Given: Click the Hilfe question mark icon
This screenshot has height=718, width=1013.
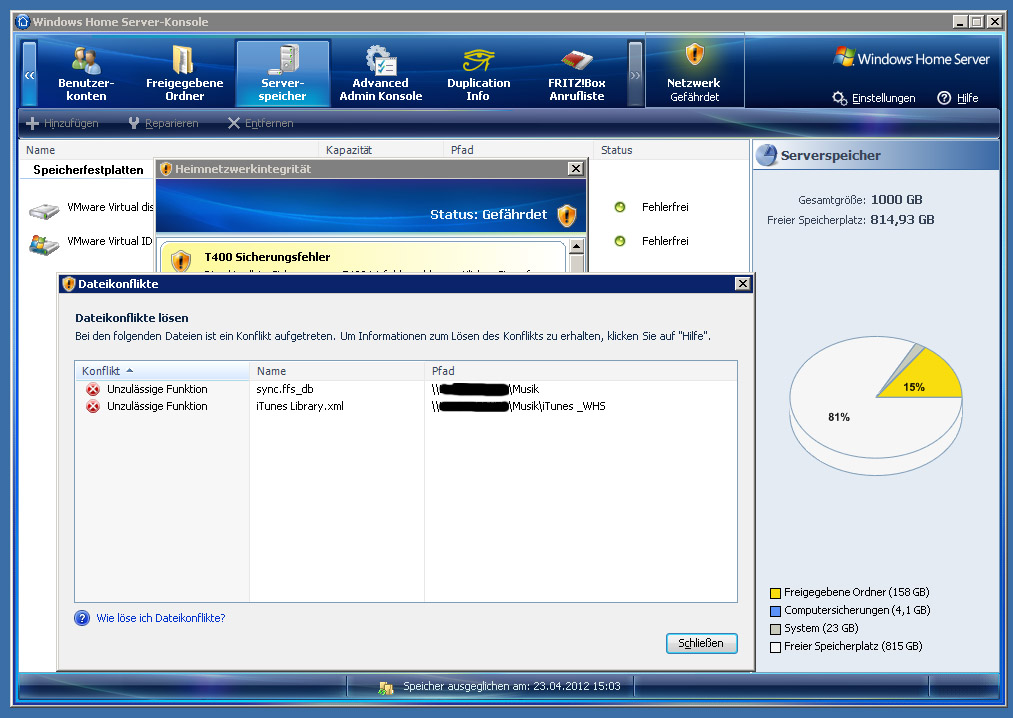Looking at the screenshot, I should (x=944, y=98).
